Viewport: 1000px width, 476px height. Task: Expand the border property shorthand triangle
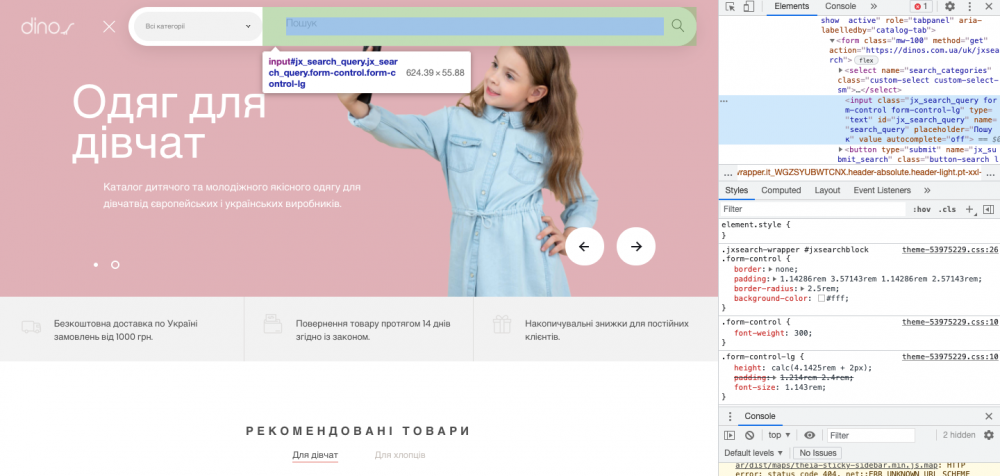(x=768, y=269)
